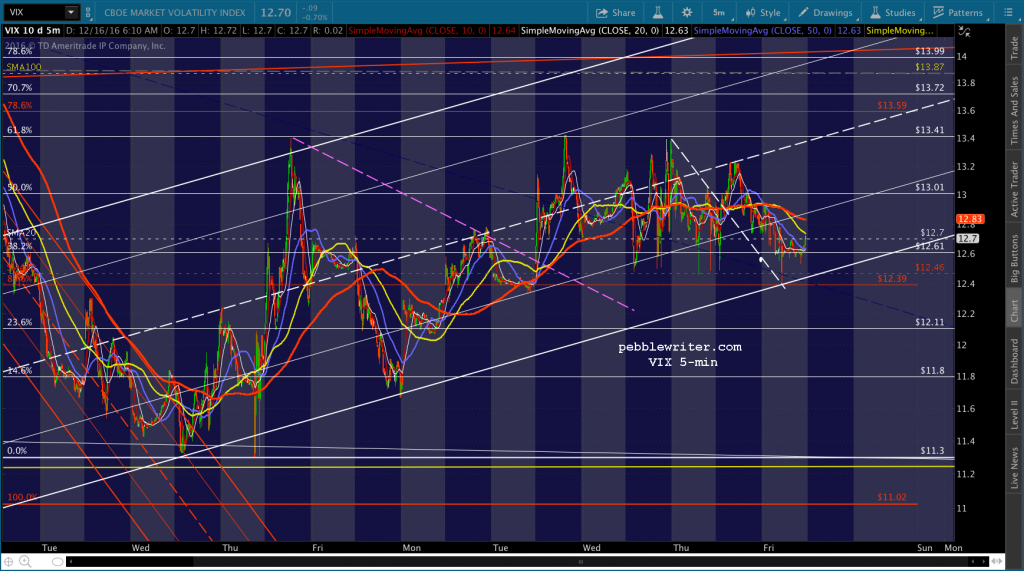Screen dimensions: 1024x571
Task: Open chart settings gear icon
Action: [687, 12]
